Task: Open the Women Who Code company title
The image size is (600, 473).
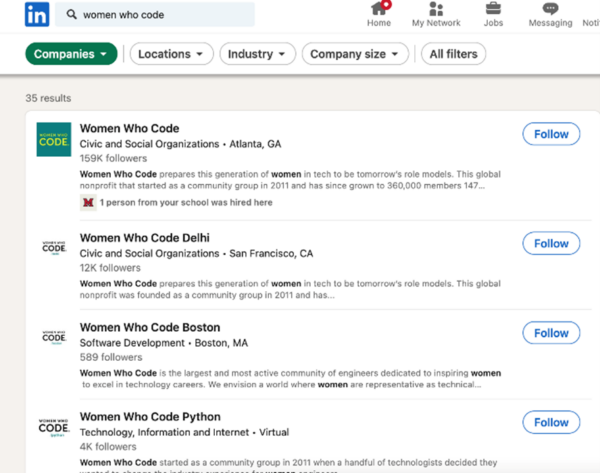Action: [x=129, y=128]
